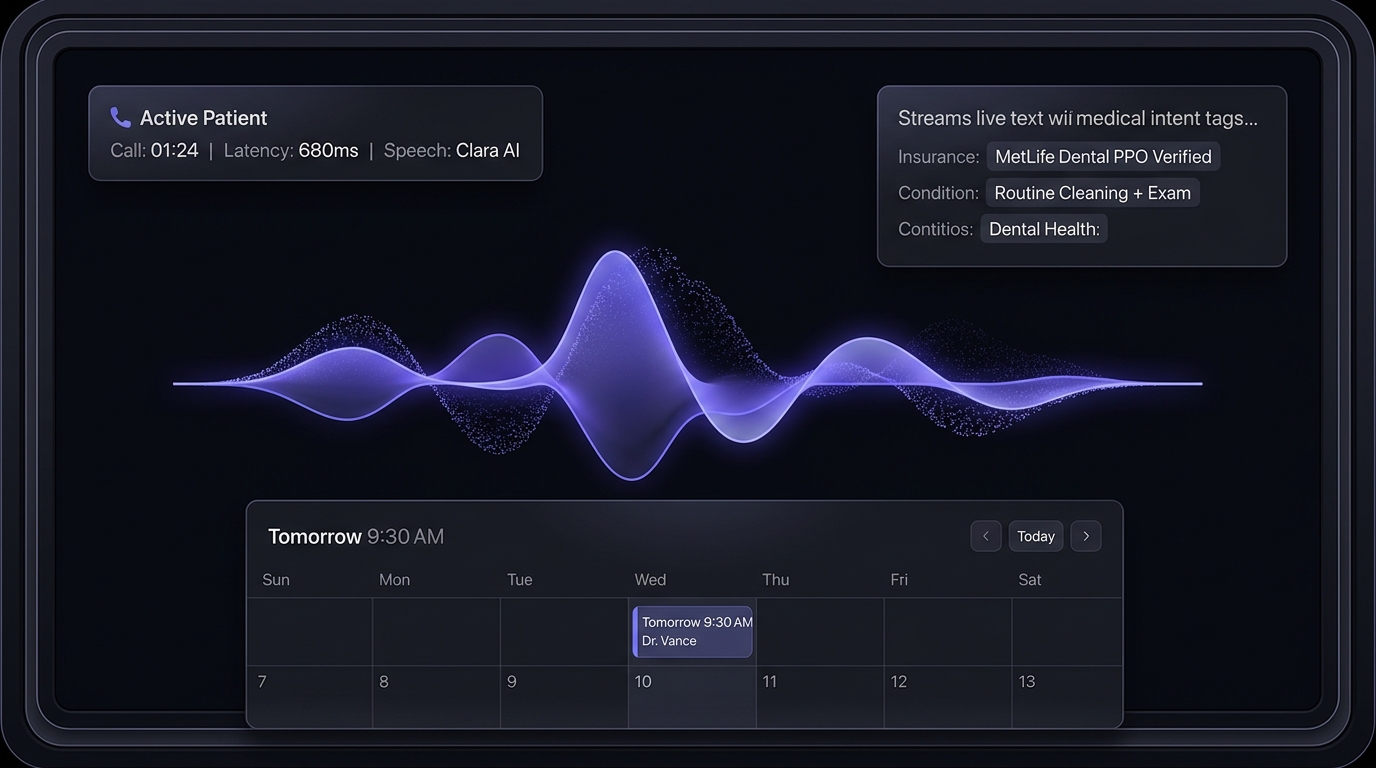
Task: Click the Clara AI speech value
Action: (x=488, y=151)
